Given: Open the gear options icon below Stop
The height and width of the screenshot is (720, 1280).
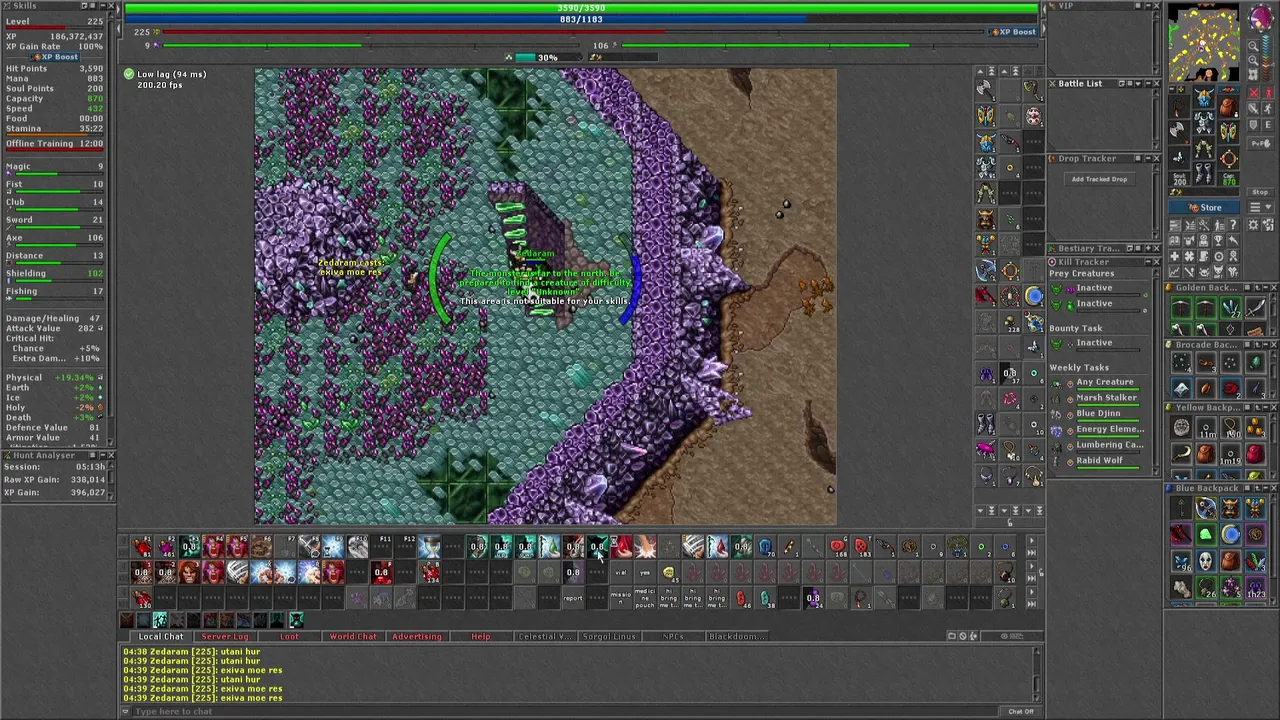Looking at the screenshot, I should click(x=1253, y=224).
